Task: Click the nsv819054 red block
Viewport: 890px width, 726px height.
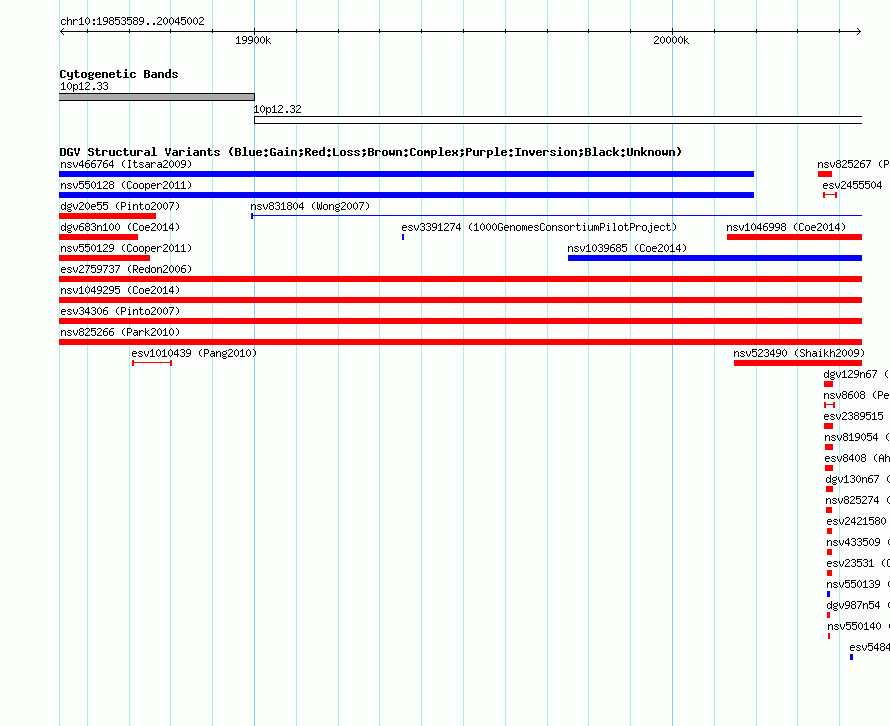Action: [829, 447]
